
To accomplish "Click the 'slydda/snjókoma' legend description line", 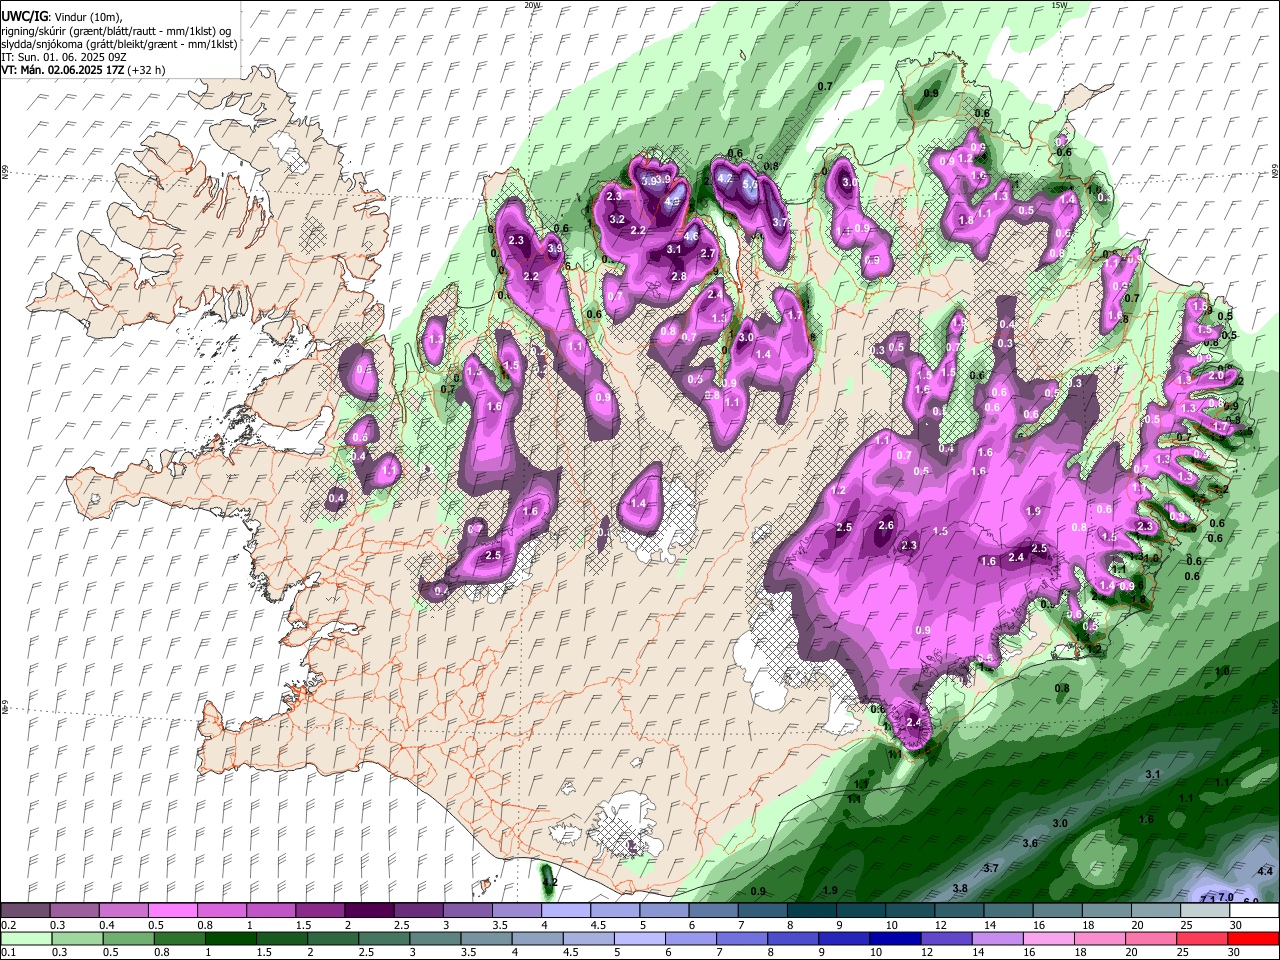I will click(x=119, y=44).
